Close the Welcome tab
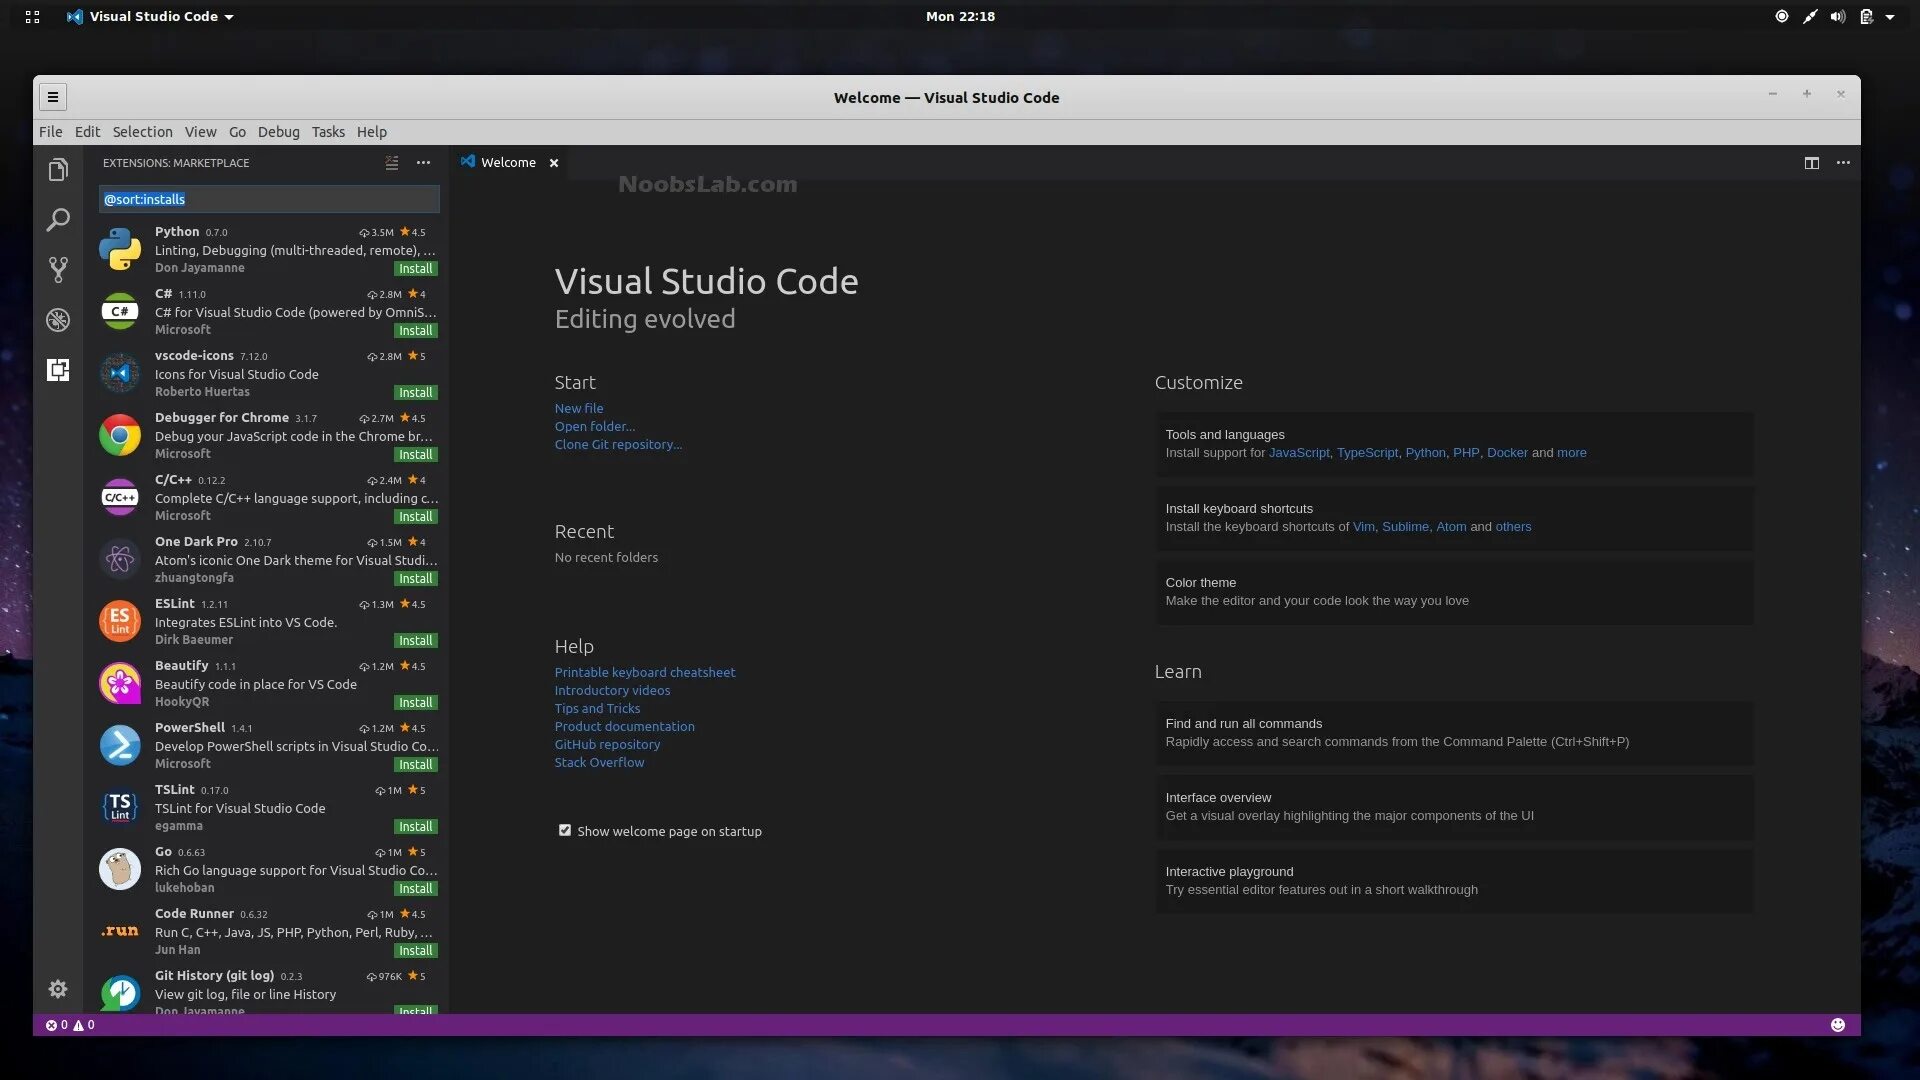This screenshot has height=1080, width=1920. click(x=554, y=163)
